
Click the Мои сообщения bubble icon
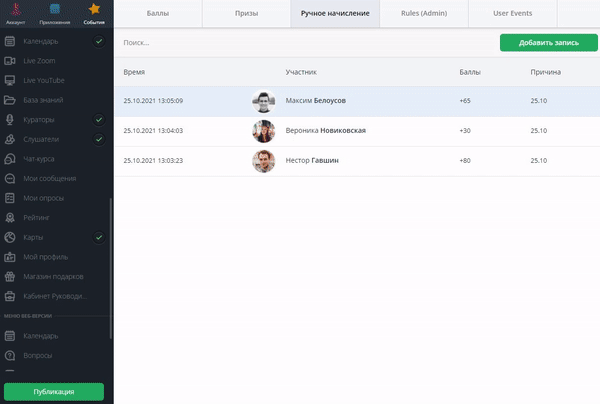click(10, 179)
